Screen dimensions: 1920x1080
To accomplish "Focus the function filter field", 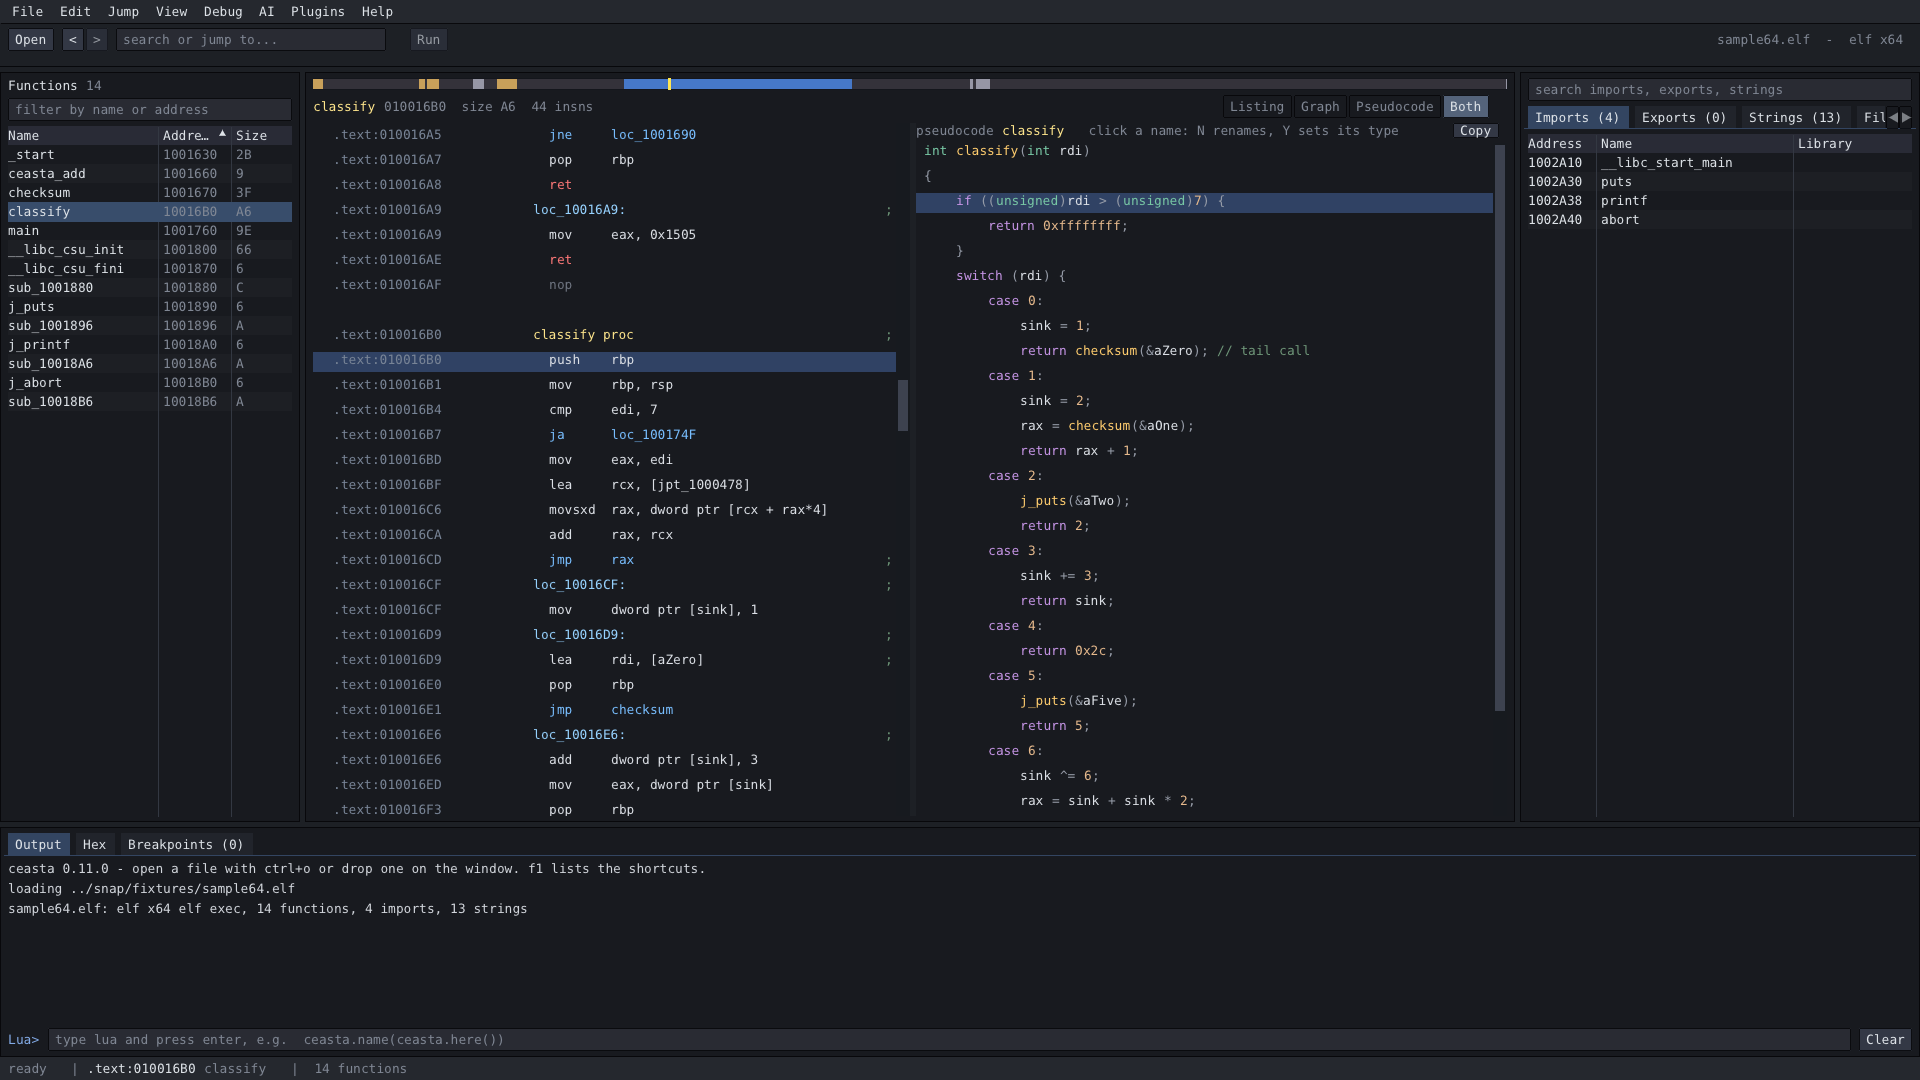I will (x=150, y=110).
